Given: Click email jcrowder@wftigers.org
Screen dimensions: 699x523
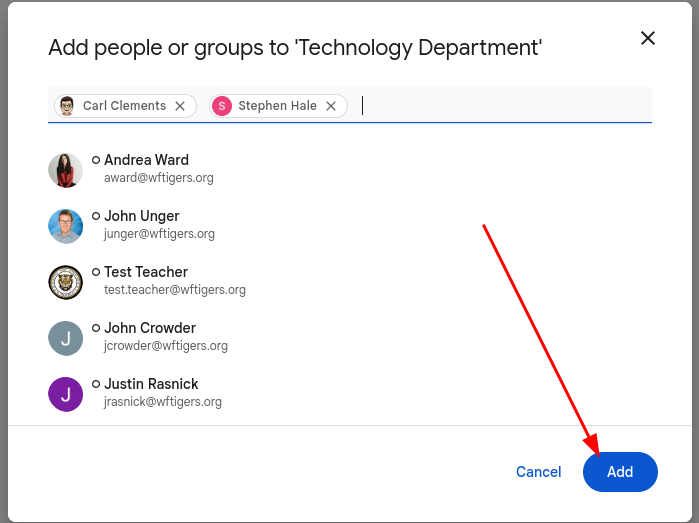Looking at the screenshot, I should (x=166, y=346).
